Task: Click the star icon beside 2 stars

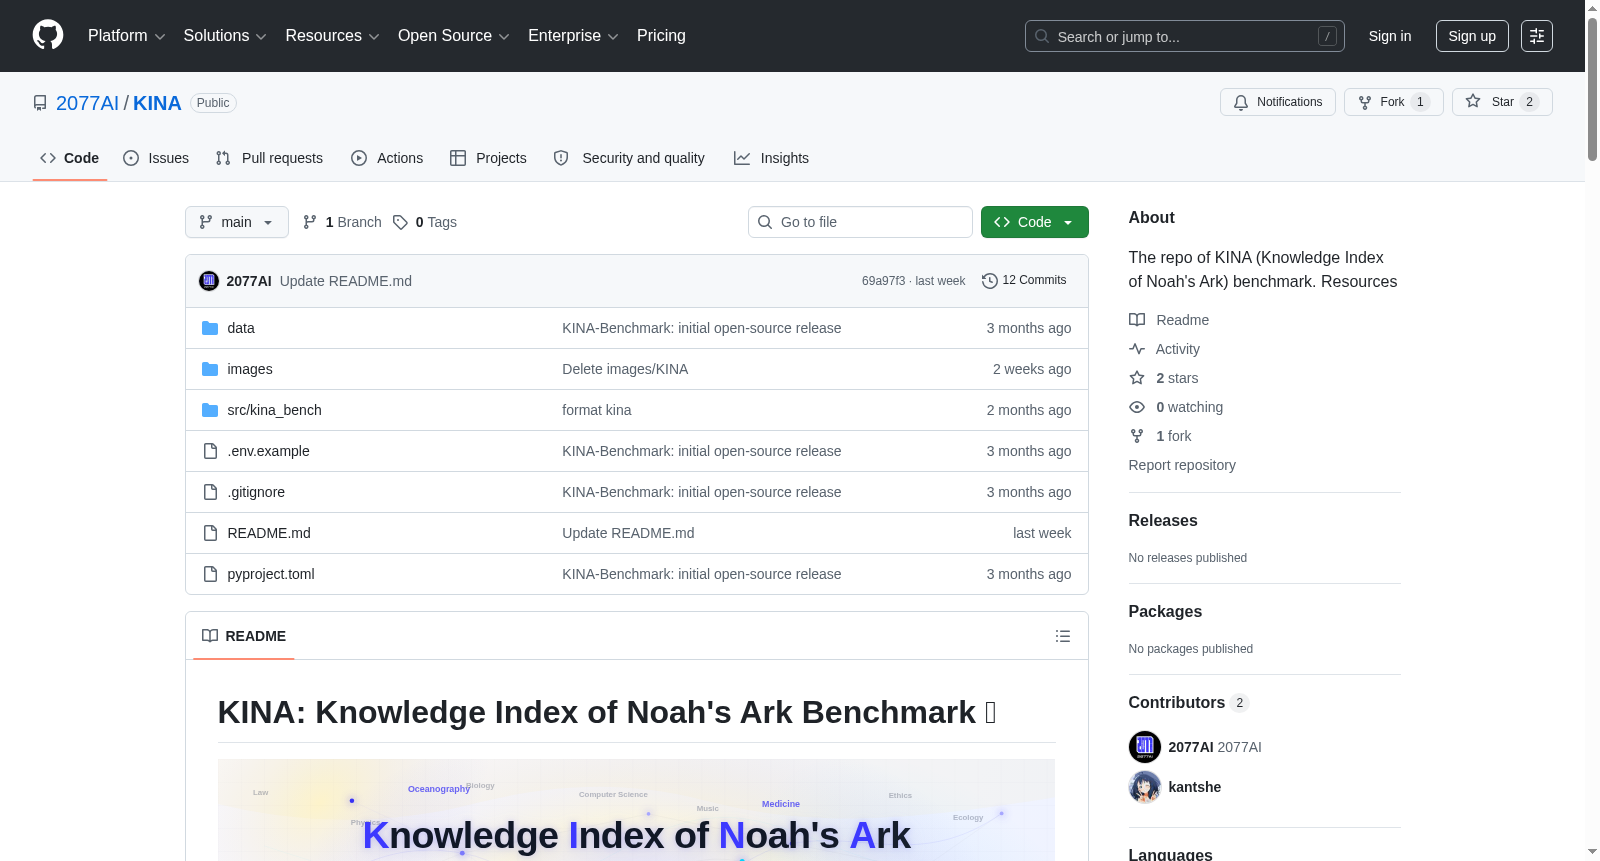Action: click(x=1137, y=378)
